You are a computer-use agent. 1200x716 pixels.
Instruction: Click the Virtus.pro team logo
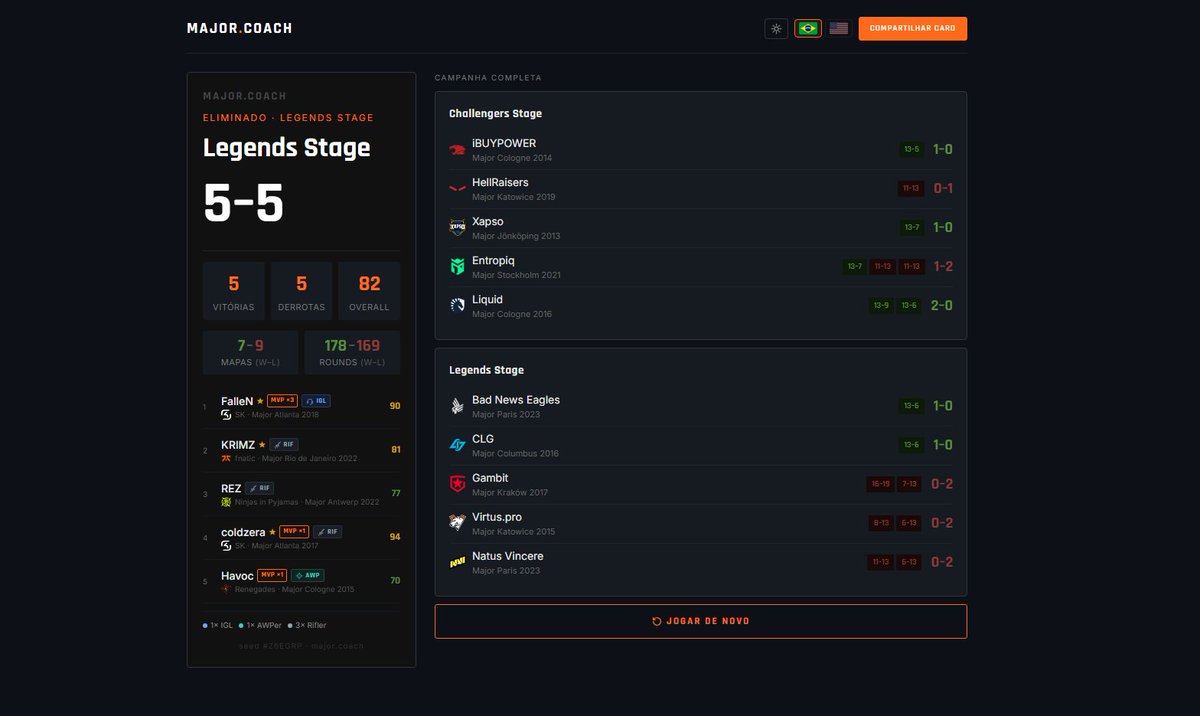click(x=457, y=523)
